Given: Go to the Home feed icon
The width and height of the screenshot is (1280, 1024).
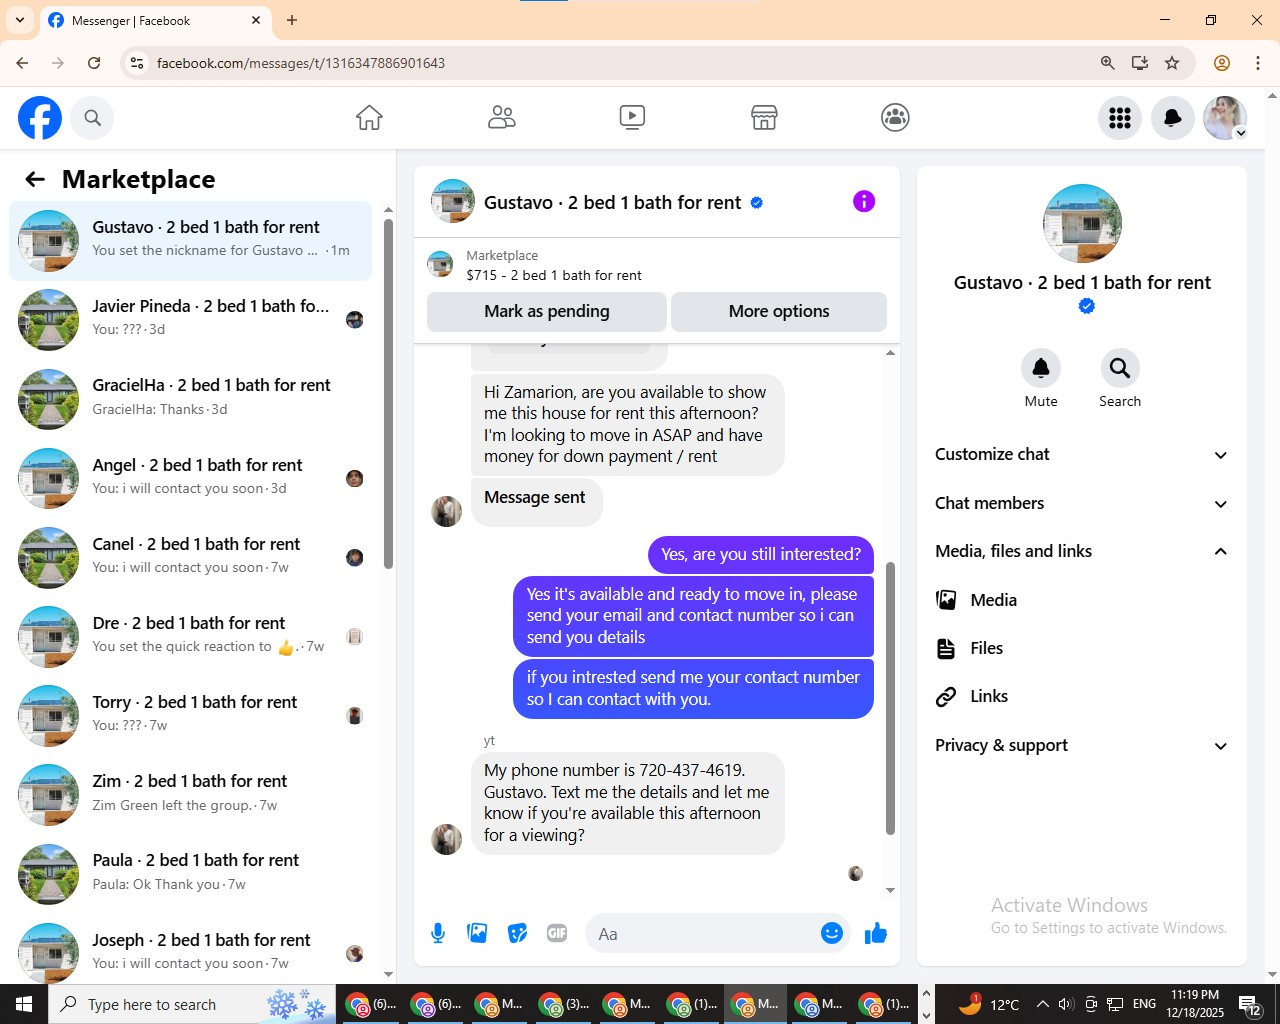Looking at the screenshot, I should (x=369, y=118).
